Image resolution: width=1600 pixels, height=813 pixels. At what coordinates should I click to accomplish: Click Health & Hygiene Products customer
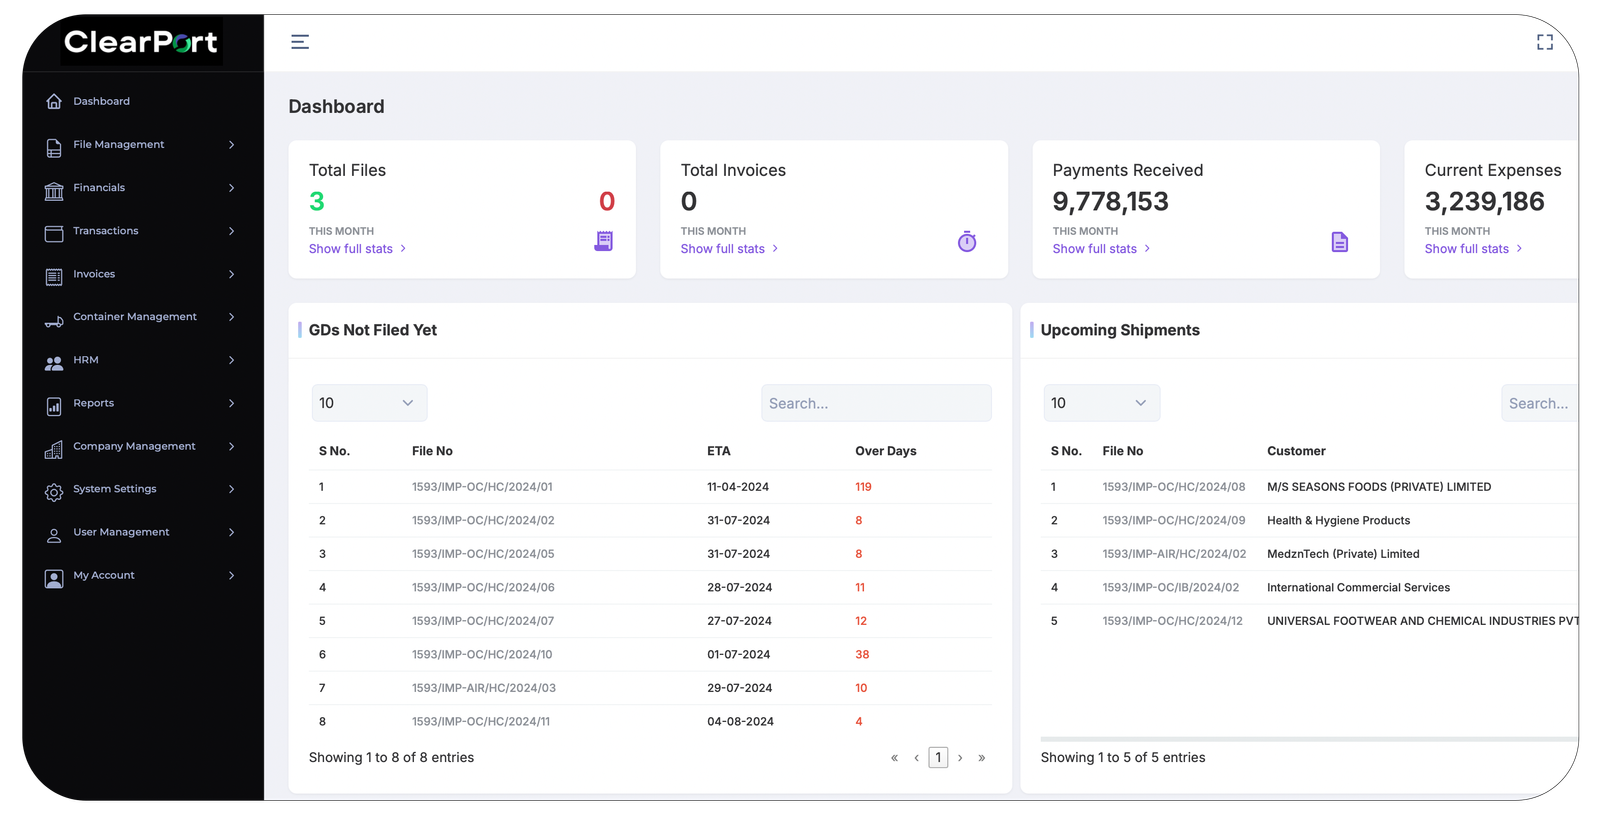1338,520
